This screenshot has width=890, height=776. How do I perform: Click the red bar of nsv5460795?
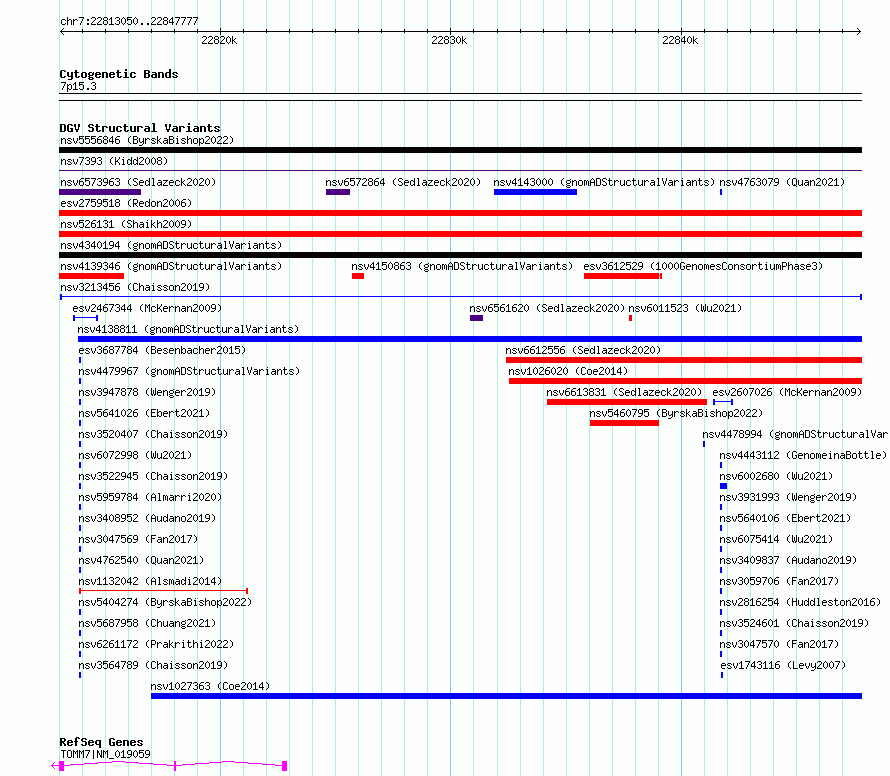click(624, 423)
